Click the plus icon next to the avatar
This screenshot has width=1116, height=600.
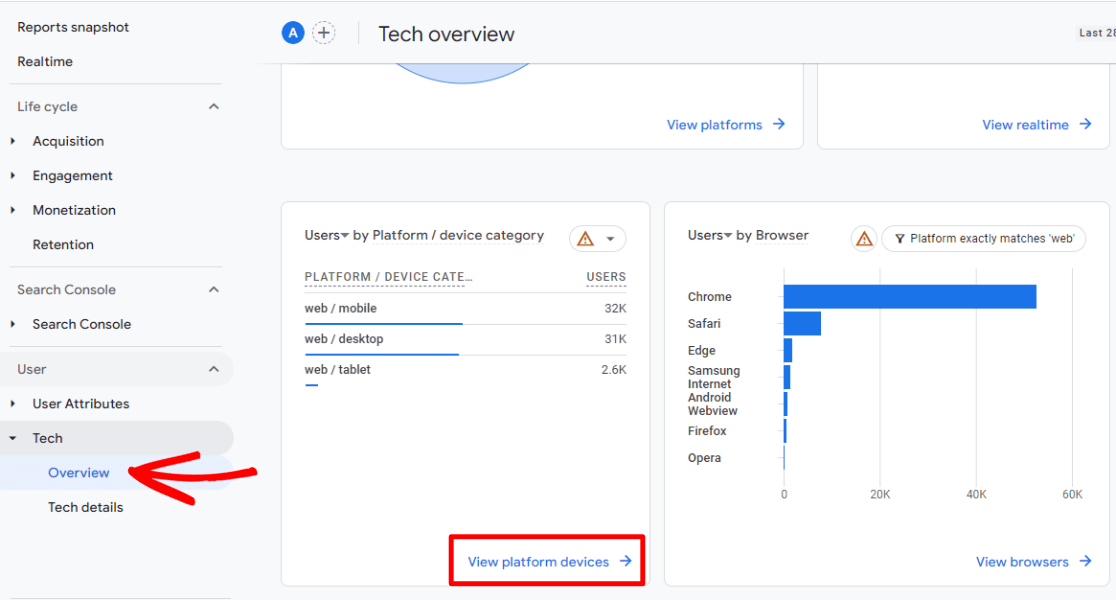(x=324, y=32)
